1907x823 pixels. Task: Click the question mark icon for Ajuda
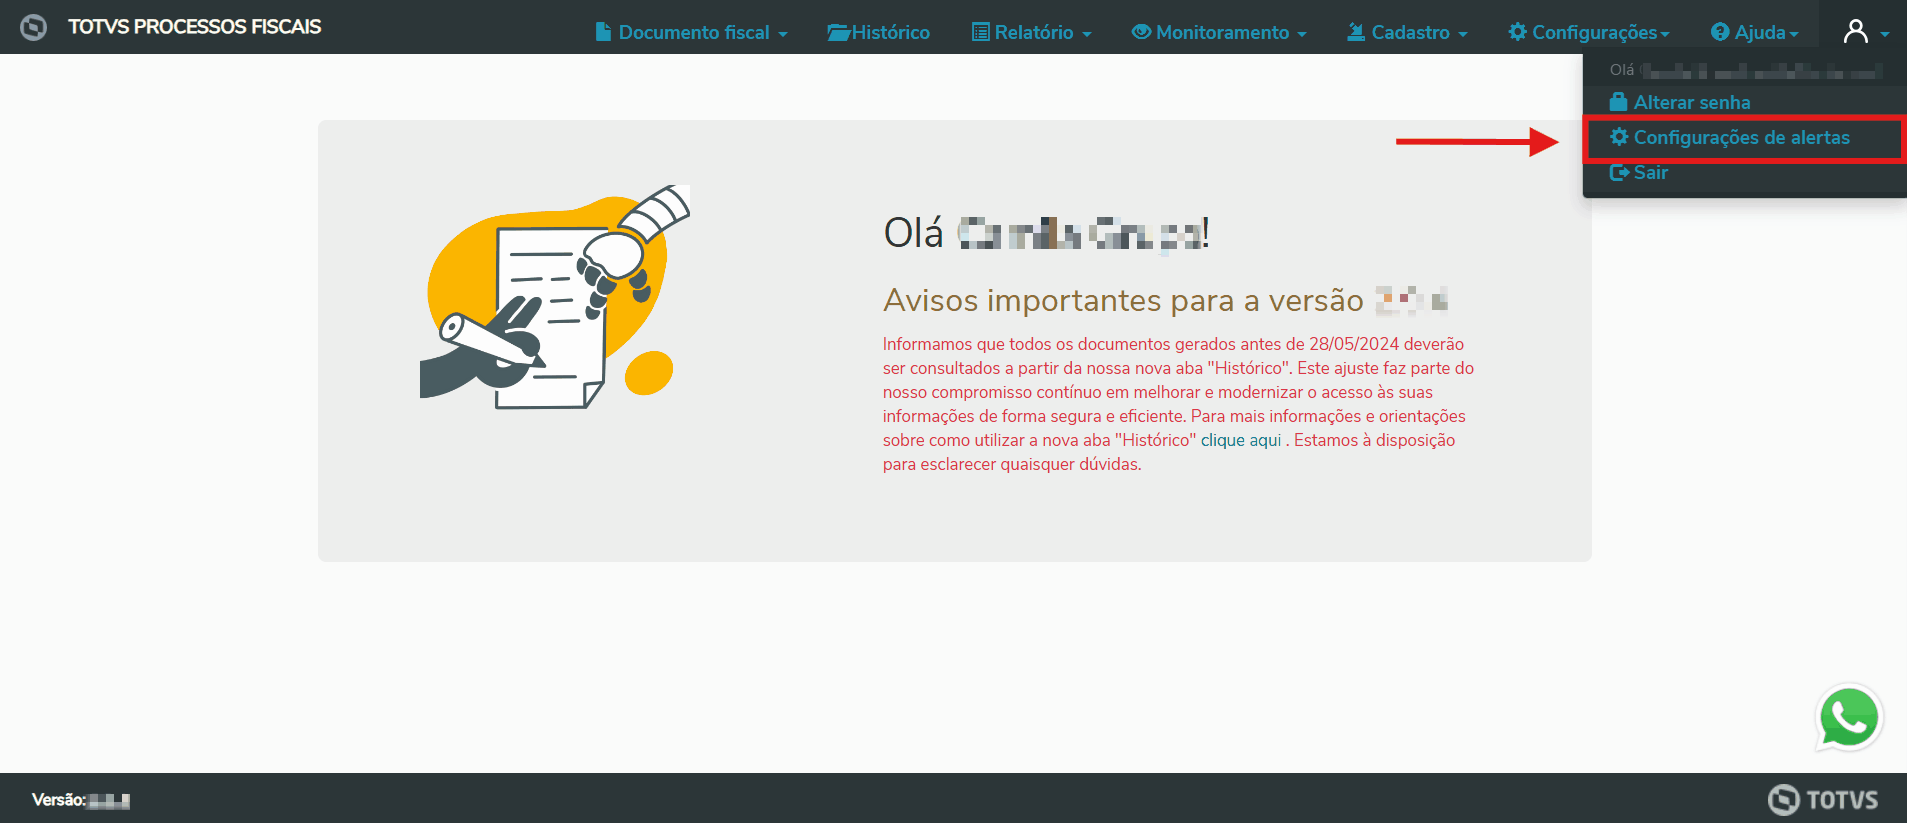1720,32
